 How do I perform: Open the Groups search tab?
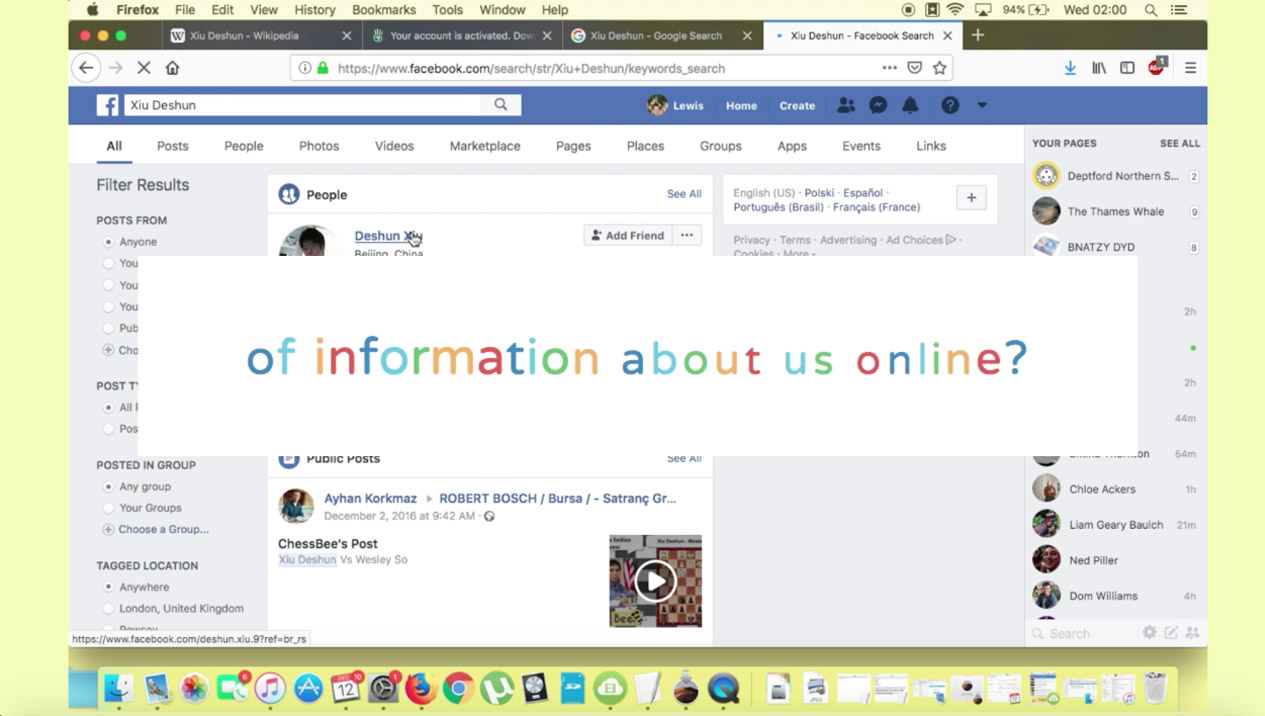[721, 146]
